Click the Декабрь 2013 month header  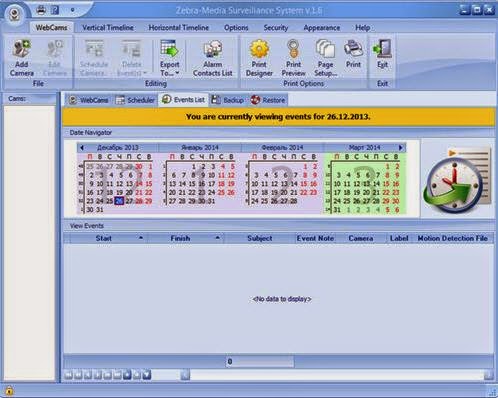(117, 147)
